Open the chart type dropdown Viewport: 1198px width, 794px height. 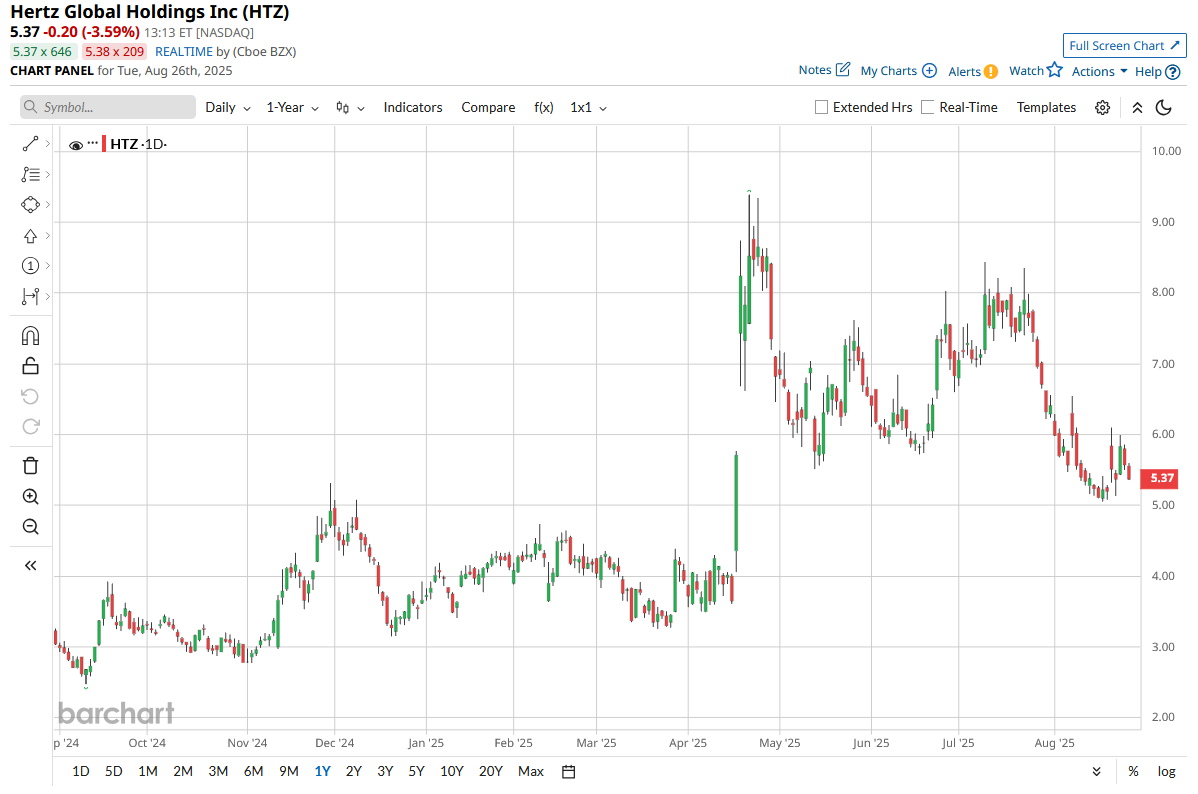pyautogui.click(x=350, y=108)
